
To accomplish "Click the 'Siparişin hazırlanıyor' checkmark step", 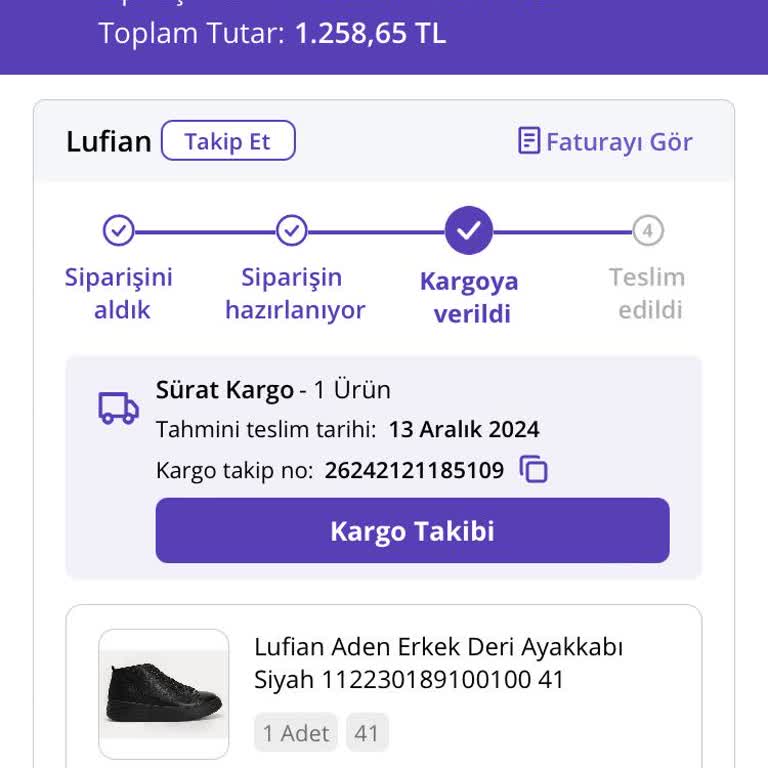I will pos(291,231).
